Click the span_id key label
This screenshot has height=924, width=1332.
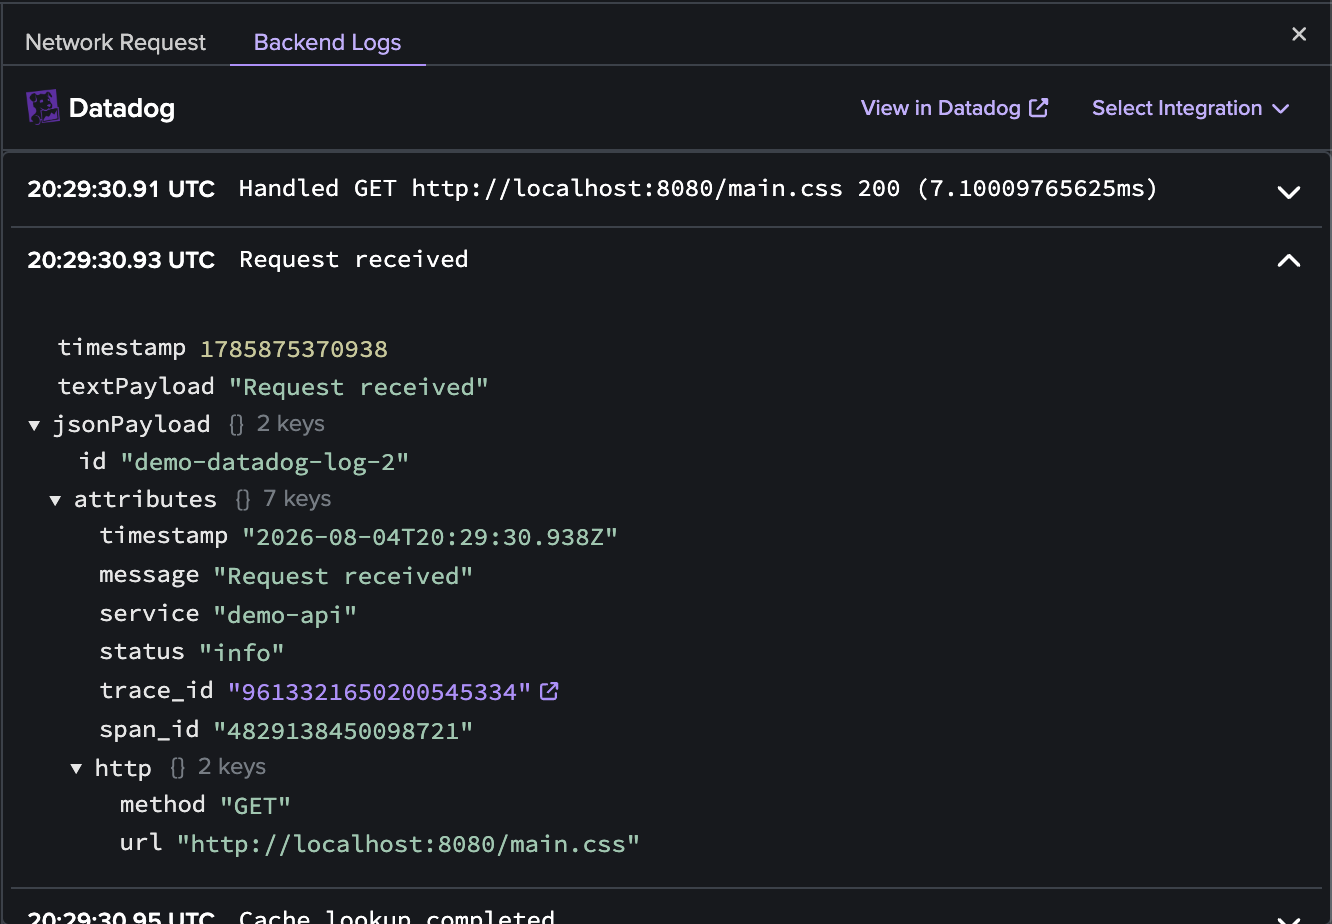point(149,730)
